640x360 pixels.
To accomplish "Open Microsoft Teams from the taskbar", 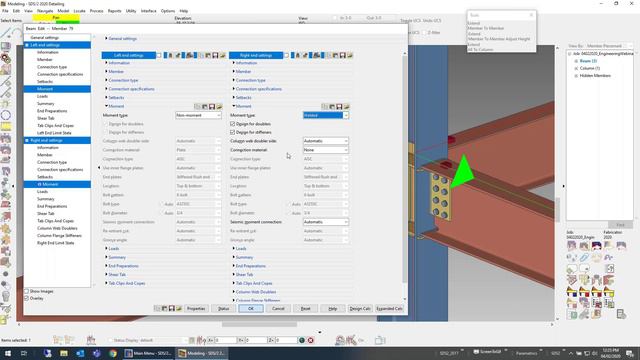I will click(x=97, y=353).
